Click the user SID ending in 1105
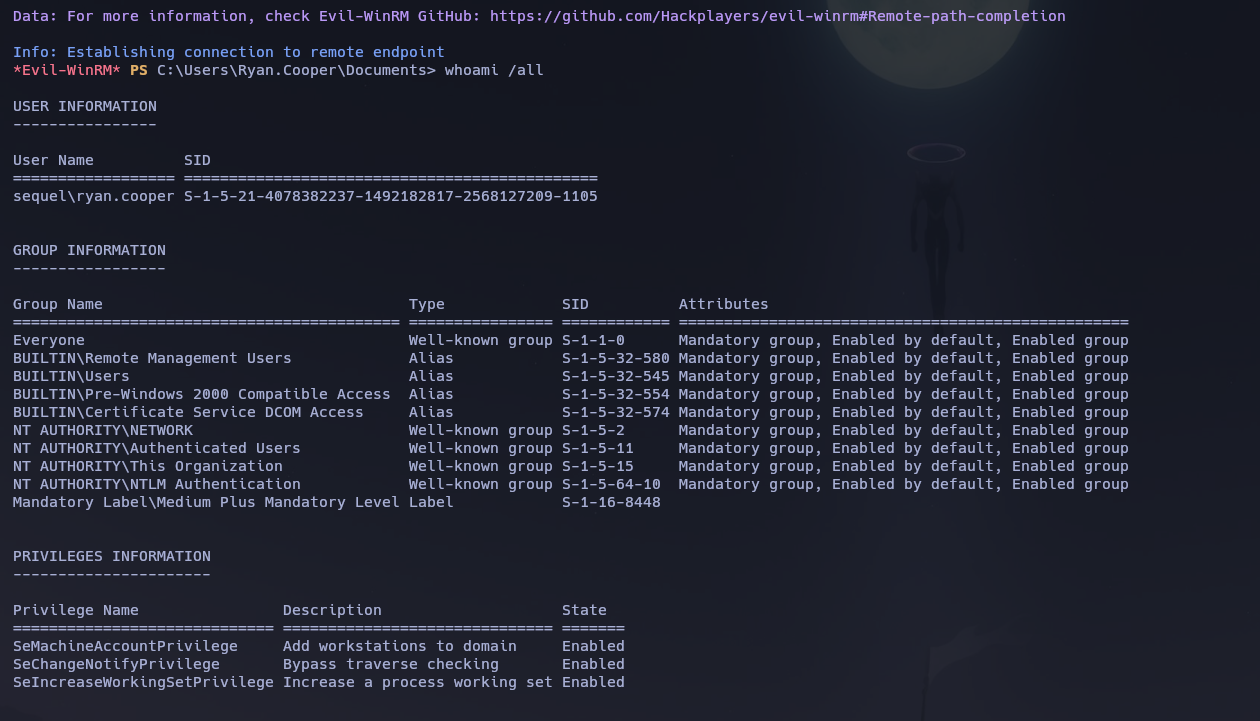The height and width of the screenshot is (721, 1260). [x=390, y=196]
